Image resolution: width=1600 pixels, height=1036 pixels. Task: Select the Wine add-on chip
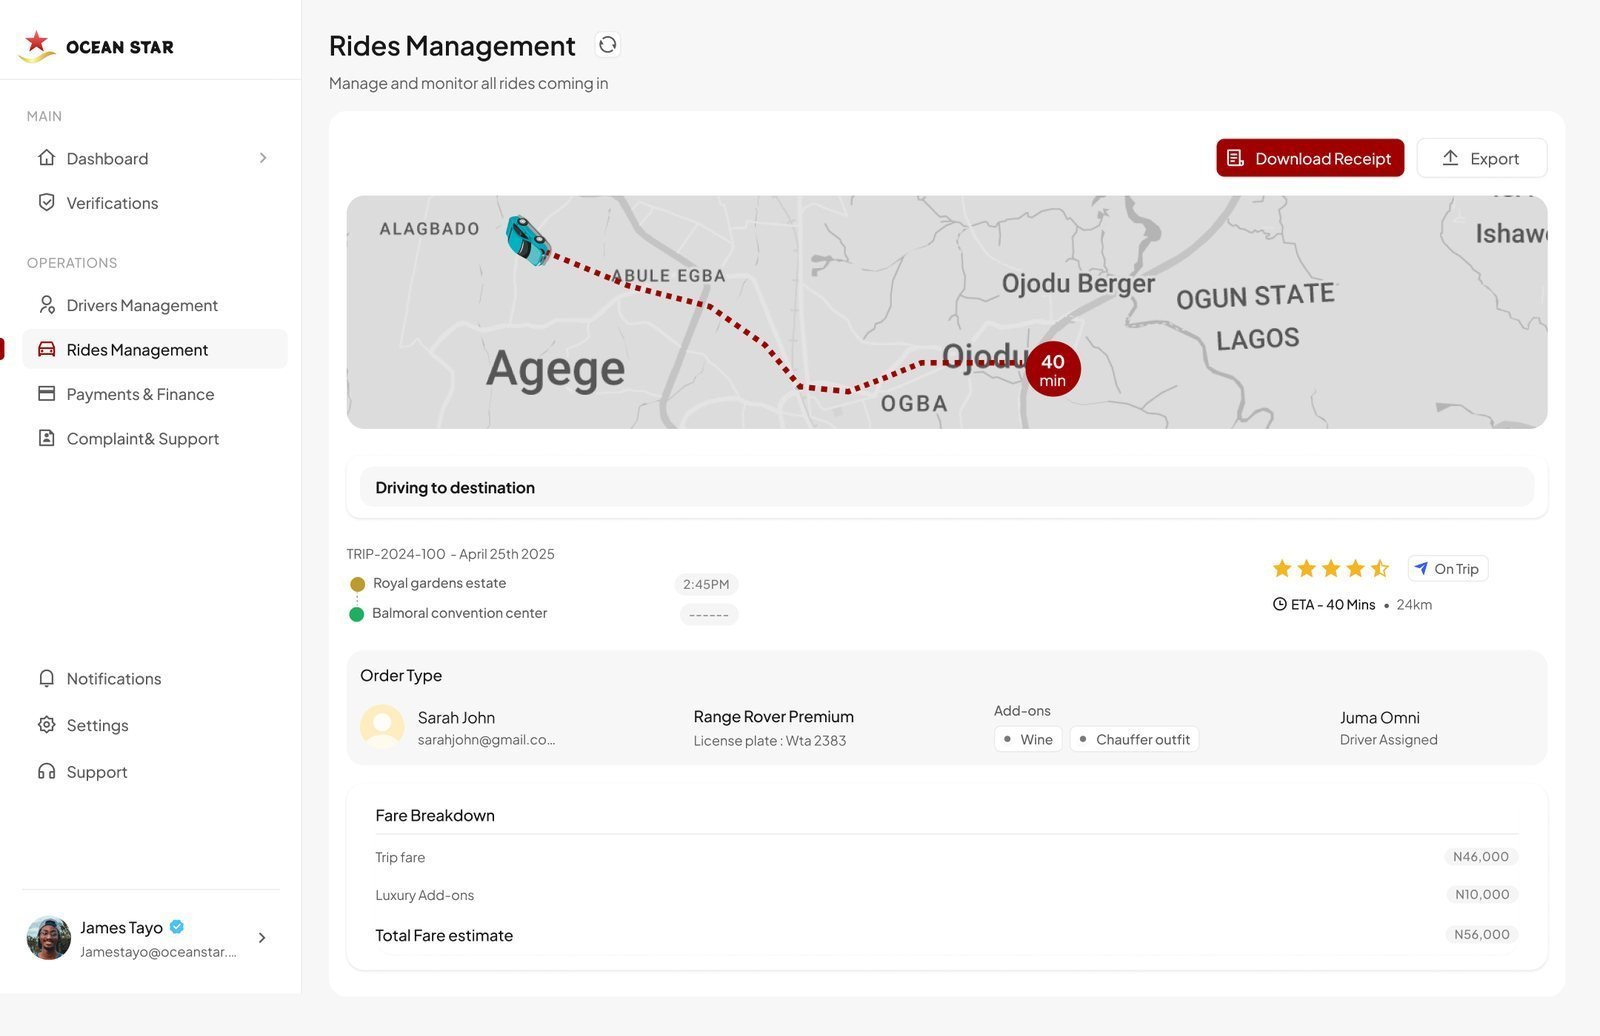click(x=1028, y=739)
